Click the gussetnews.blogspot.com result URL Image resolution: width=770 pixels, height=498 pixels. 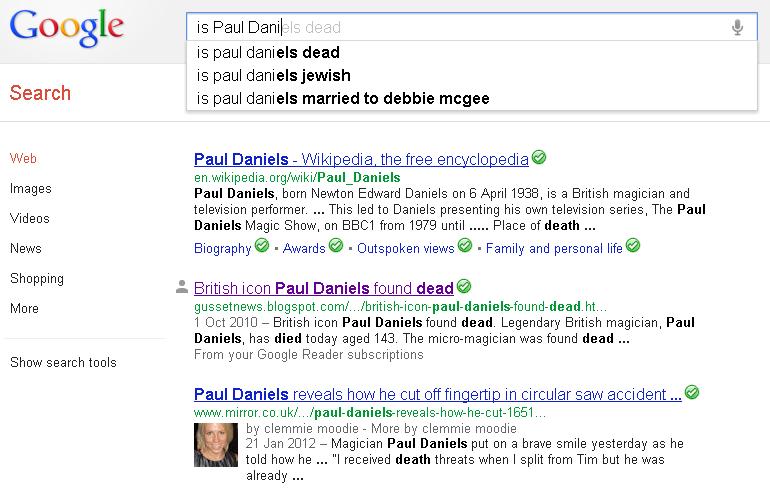pyautogui.click(x=400, y=307)
